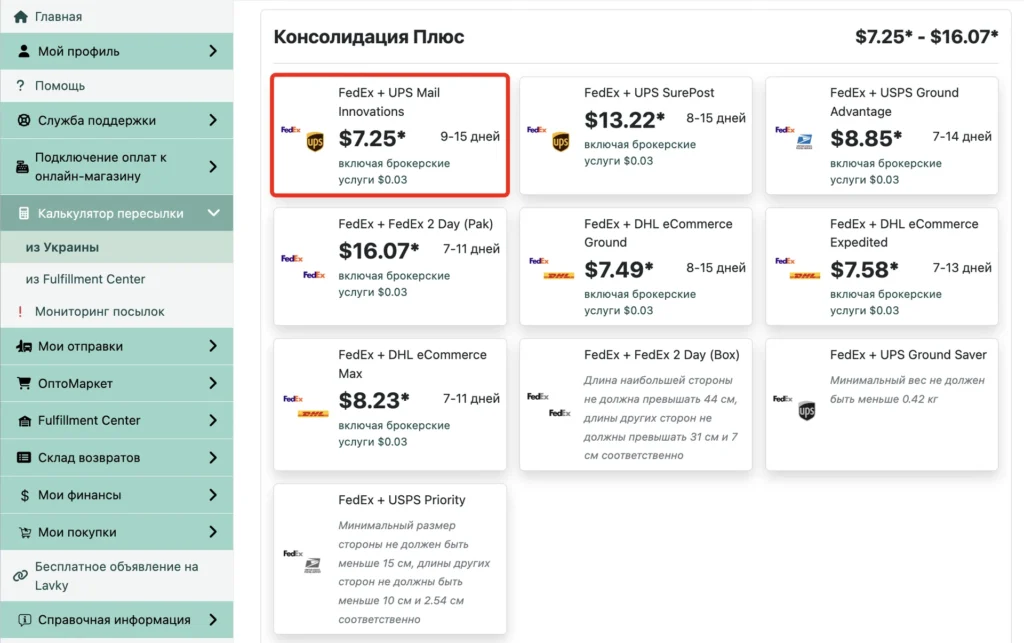
Task: Collapse Калькулятор пересылки with its down chevron
Action: click(214, 213)
